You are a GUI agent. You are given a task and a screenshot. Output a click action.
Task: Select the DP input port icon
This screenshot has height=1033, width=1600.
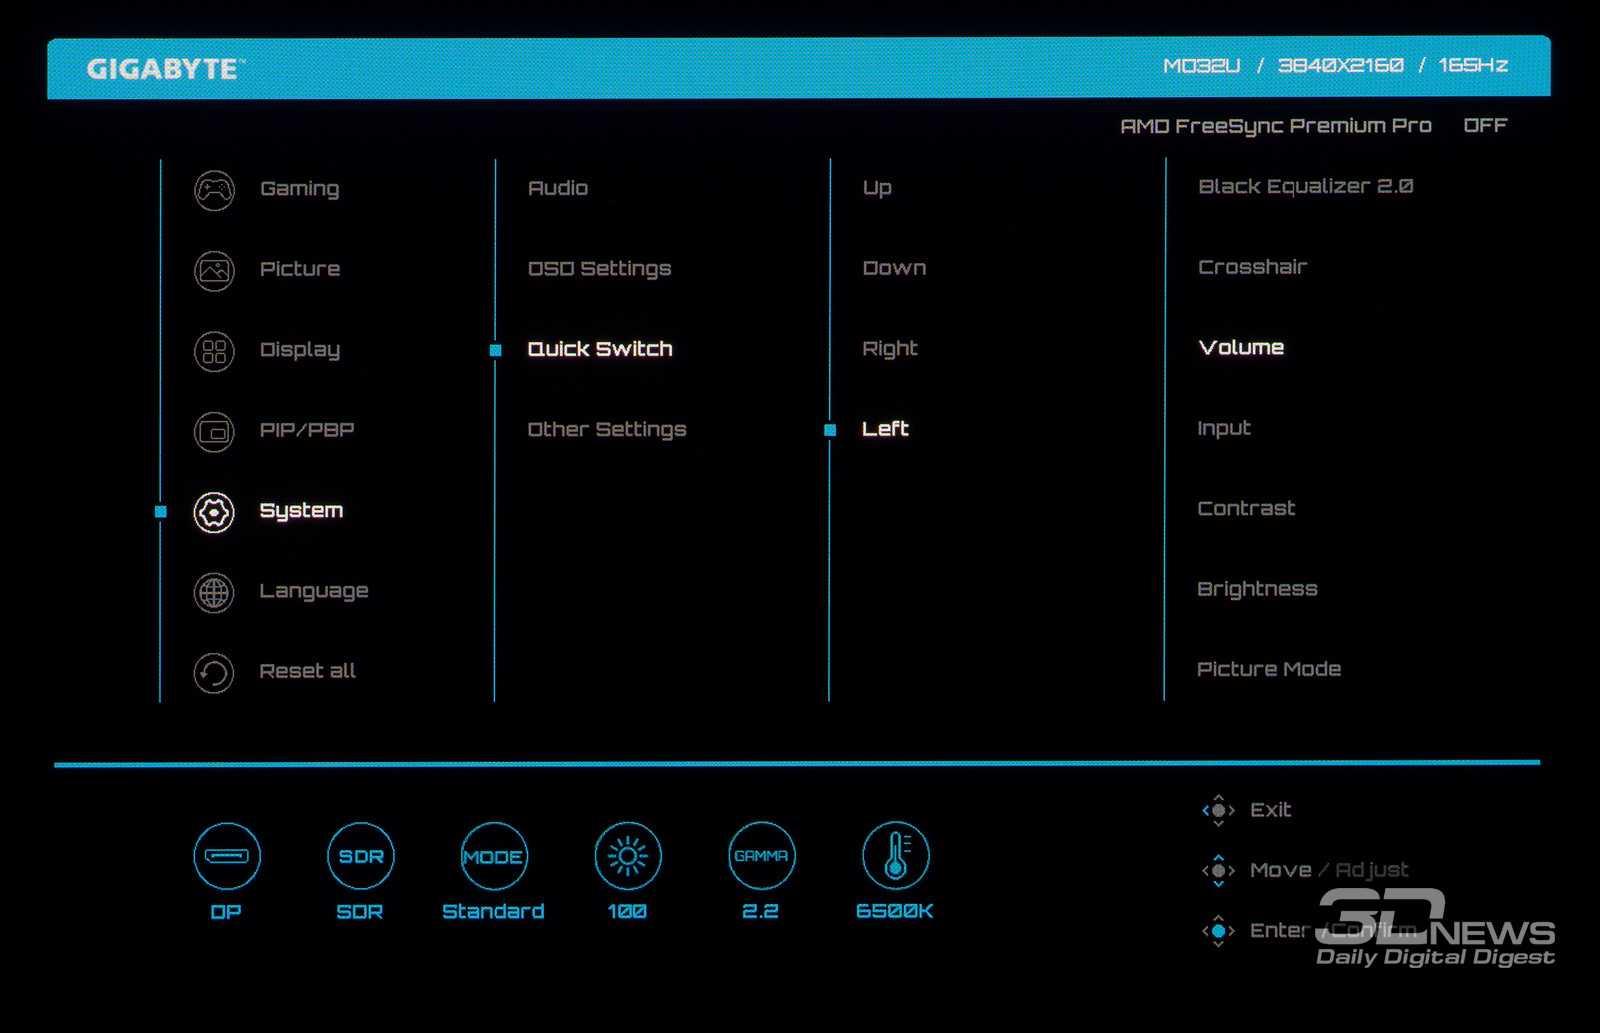(x=227, y=856)
